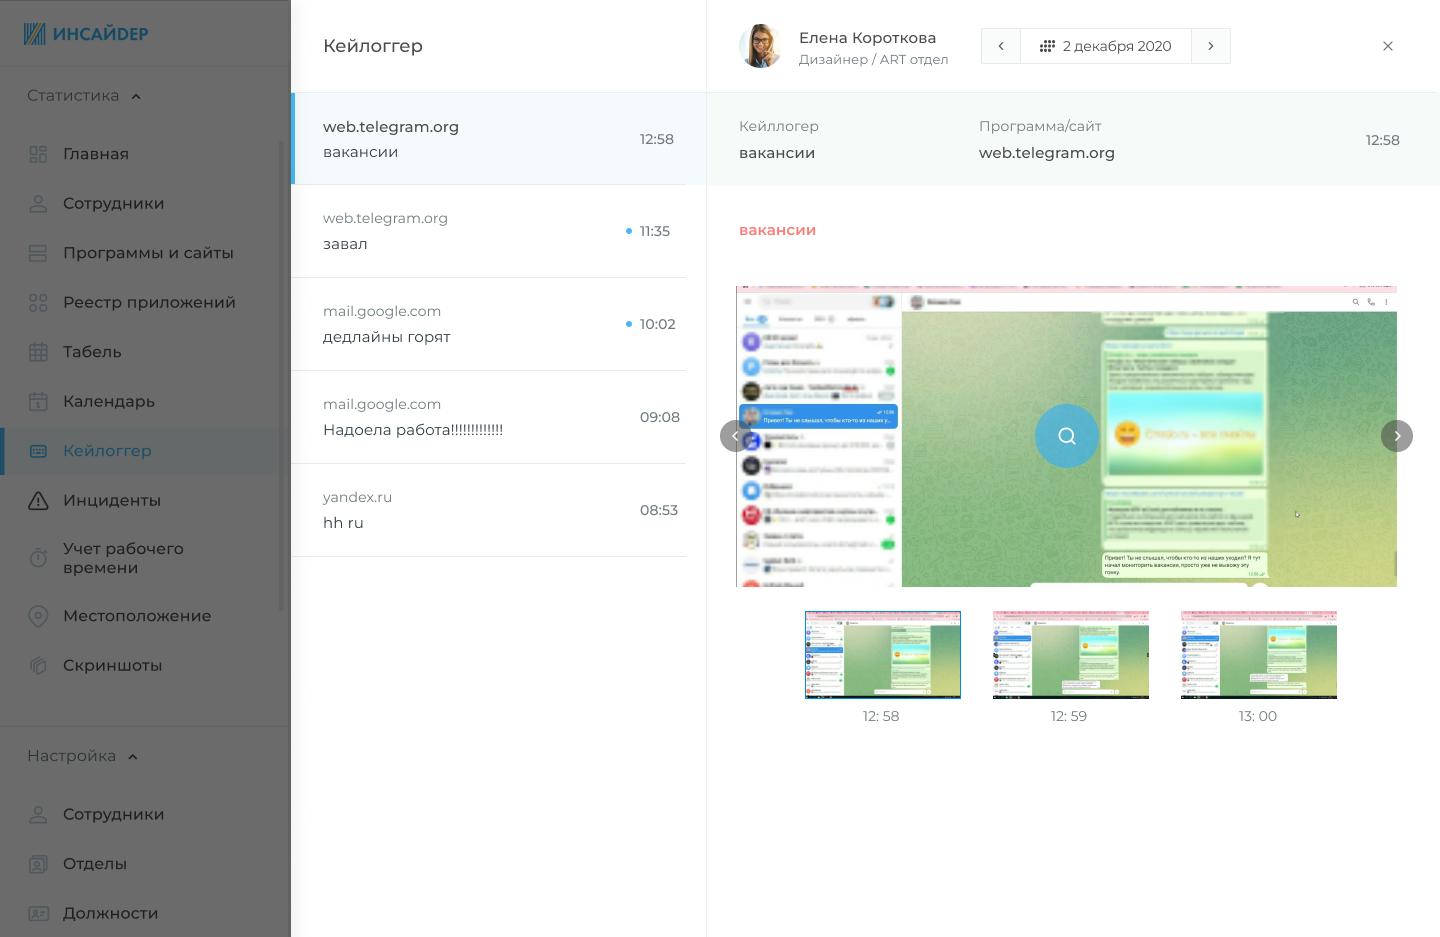Go to the next date

(x=1210, y=46)
